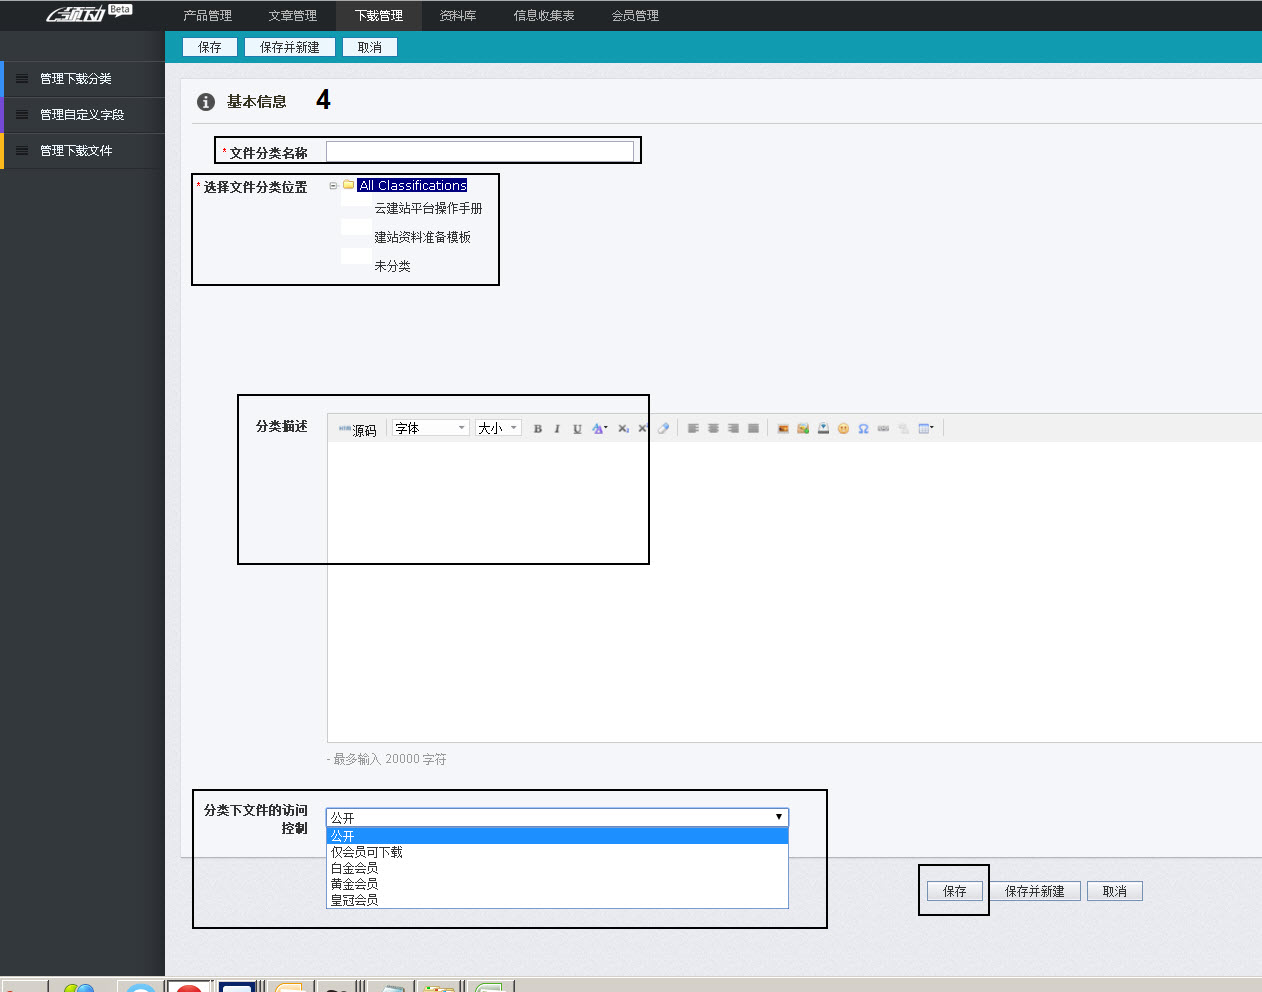The width and height of the screenshot is (1262, 992).
Task: Open the 大小 font size dropdown
Action: tap(498, 428)
